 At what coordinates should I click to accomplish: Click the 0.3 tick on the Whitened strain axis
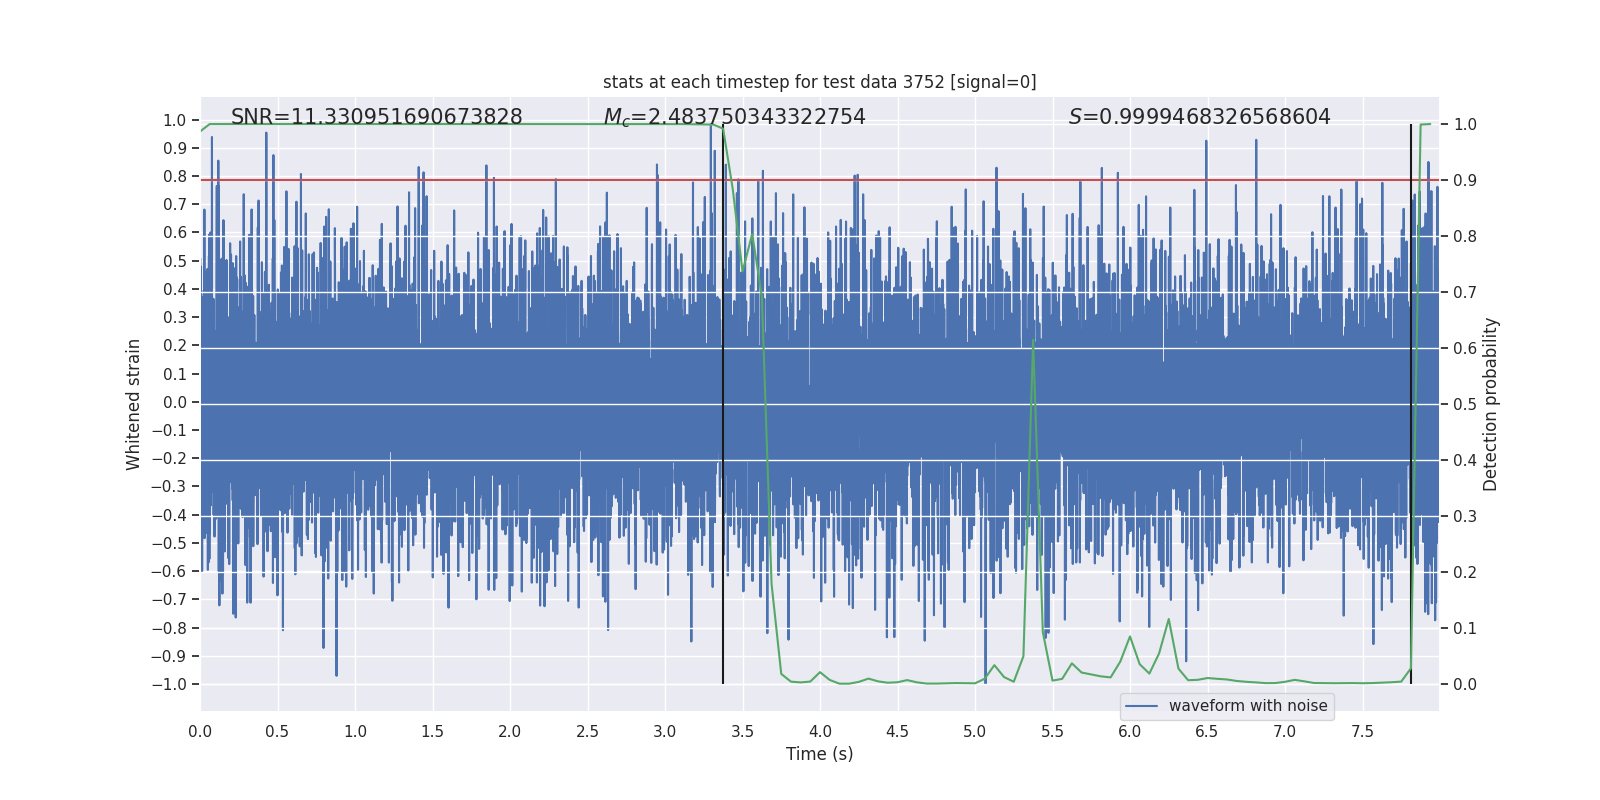click(175, 317)
